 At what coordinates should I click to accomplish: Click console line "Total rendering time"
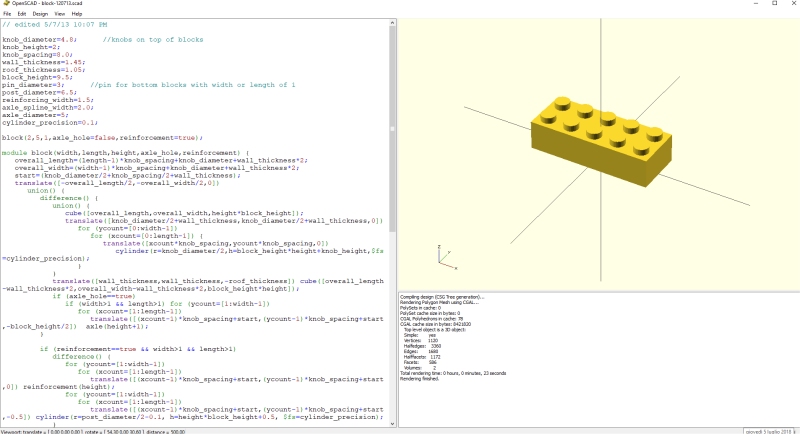[453, 373]
